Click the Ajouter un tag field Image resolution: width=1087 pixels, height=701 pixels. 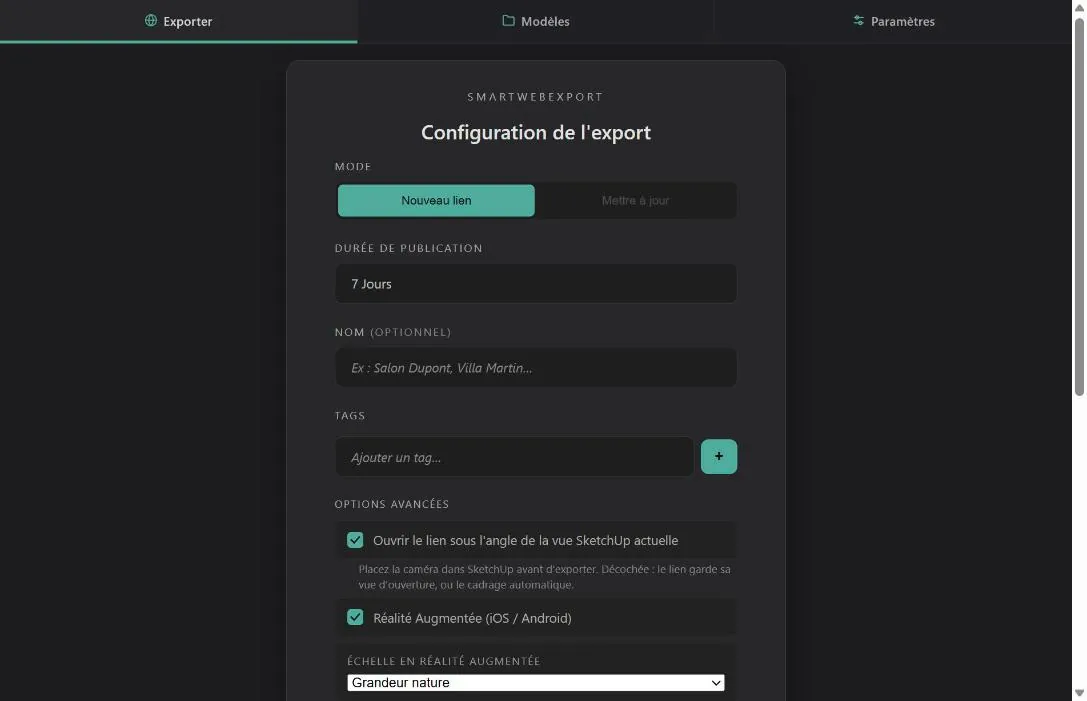tap(514, 457)
